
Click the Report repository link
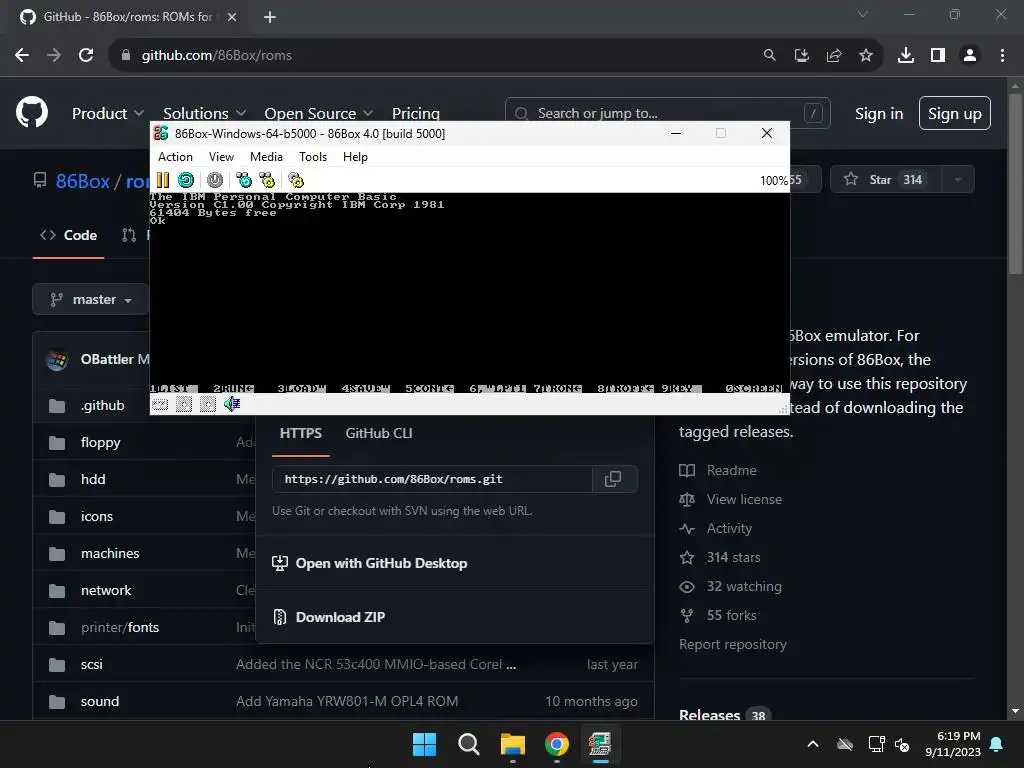click(x=733, y=644)
